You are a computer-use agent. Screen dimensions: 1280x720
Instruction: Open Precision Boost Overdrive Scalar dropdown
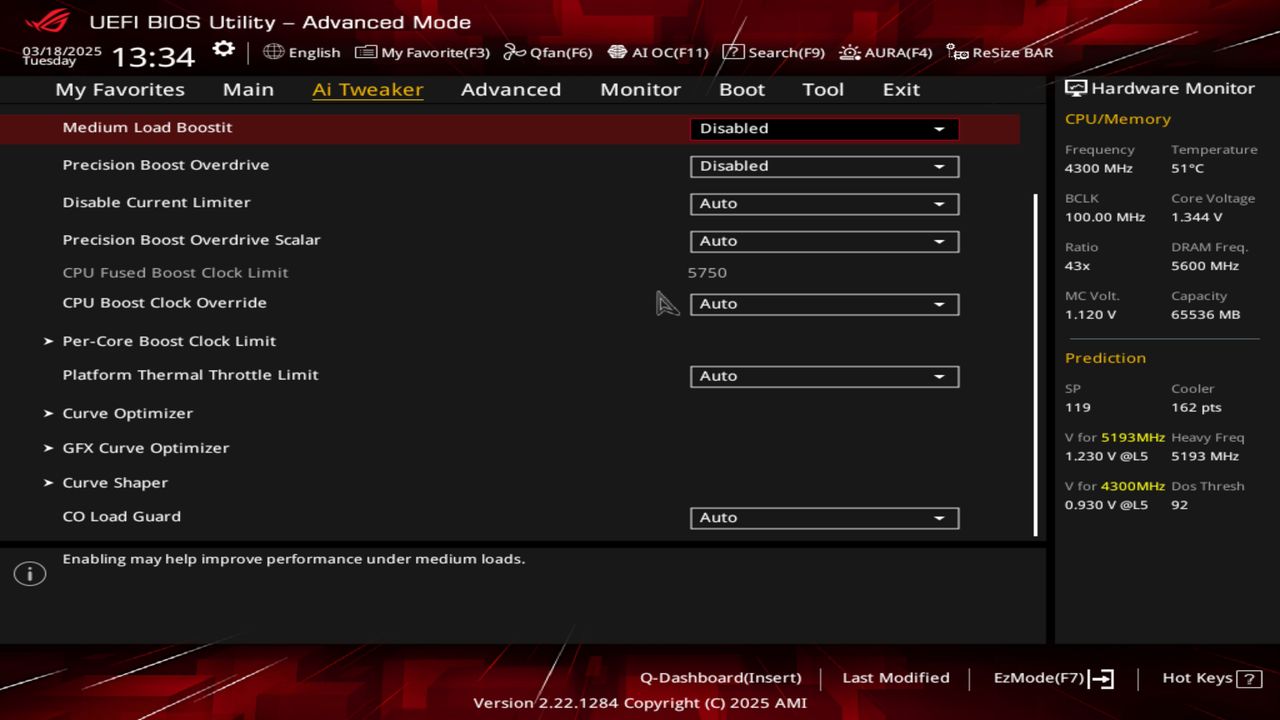pos(825,241)
